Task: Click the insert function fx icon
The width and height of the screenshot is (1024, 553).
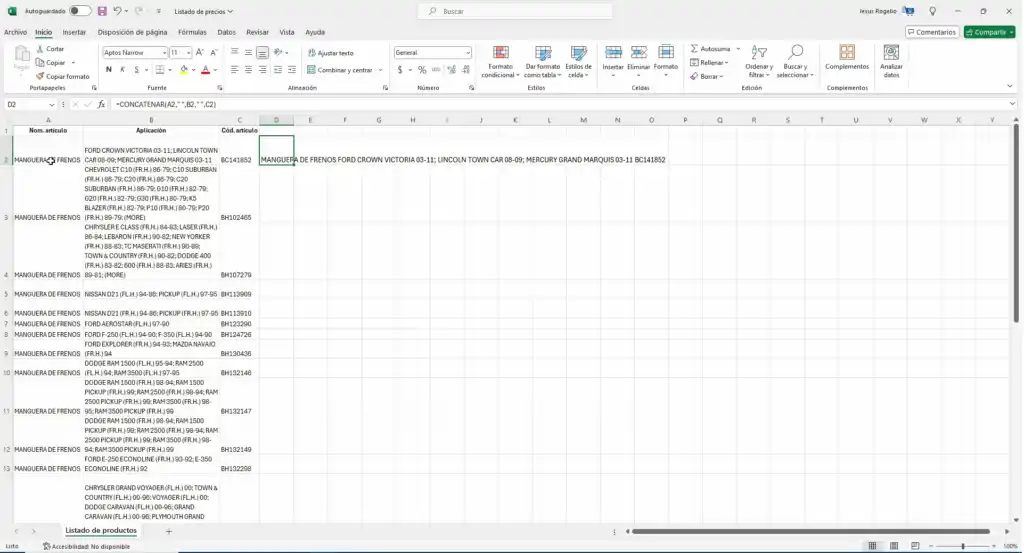Action: [101, 104]
